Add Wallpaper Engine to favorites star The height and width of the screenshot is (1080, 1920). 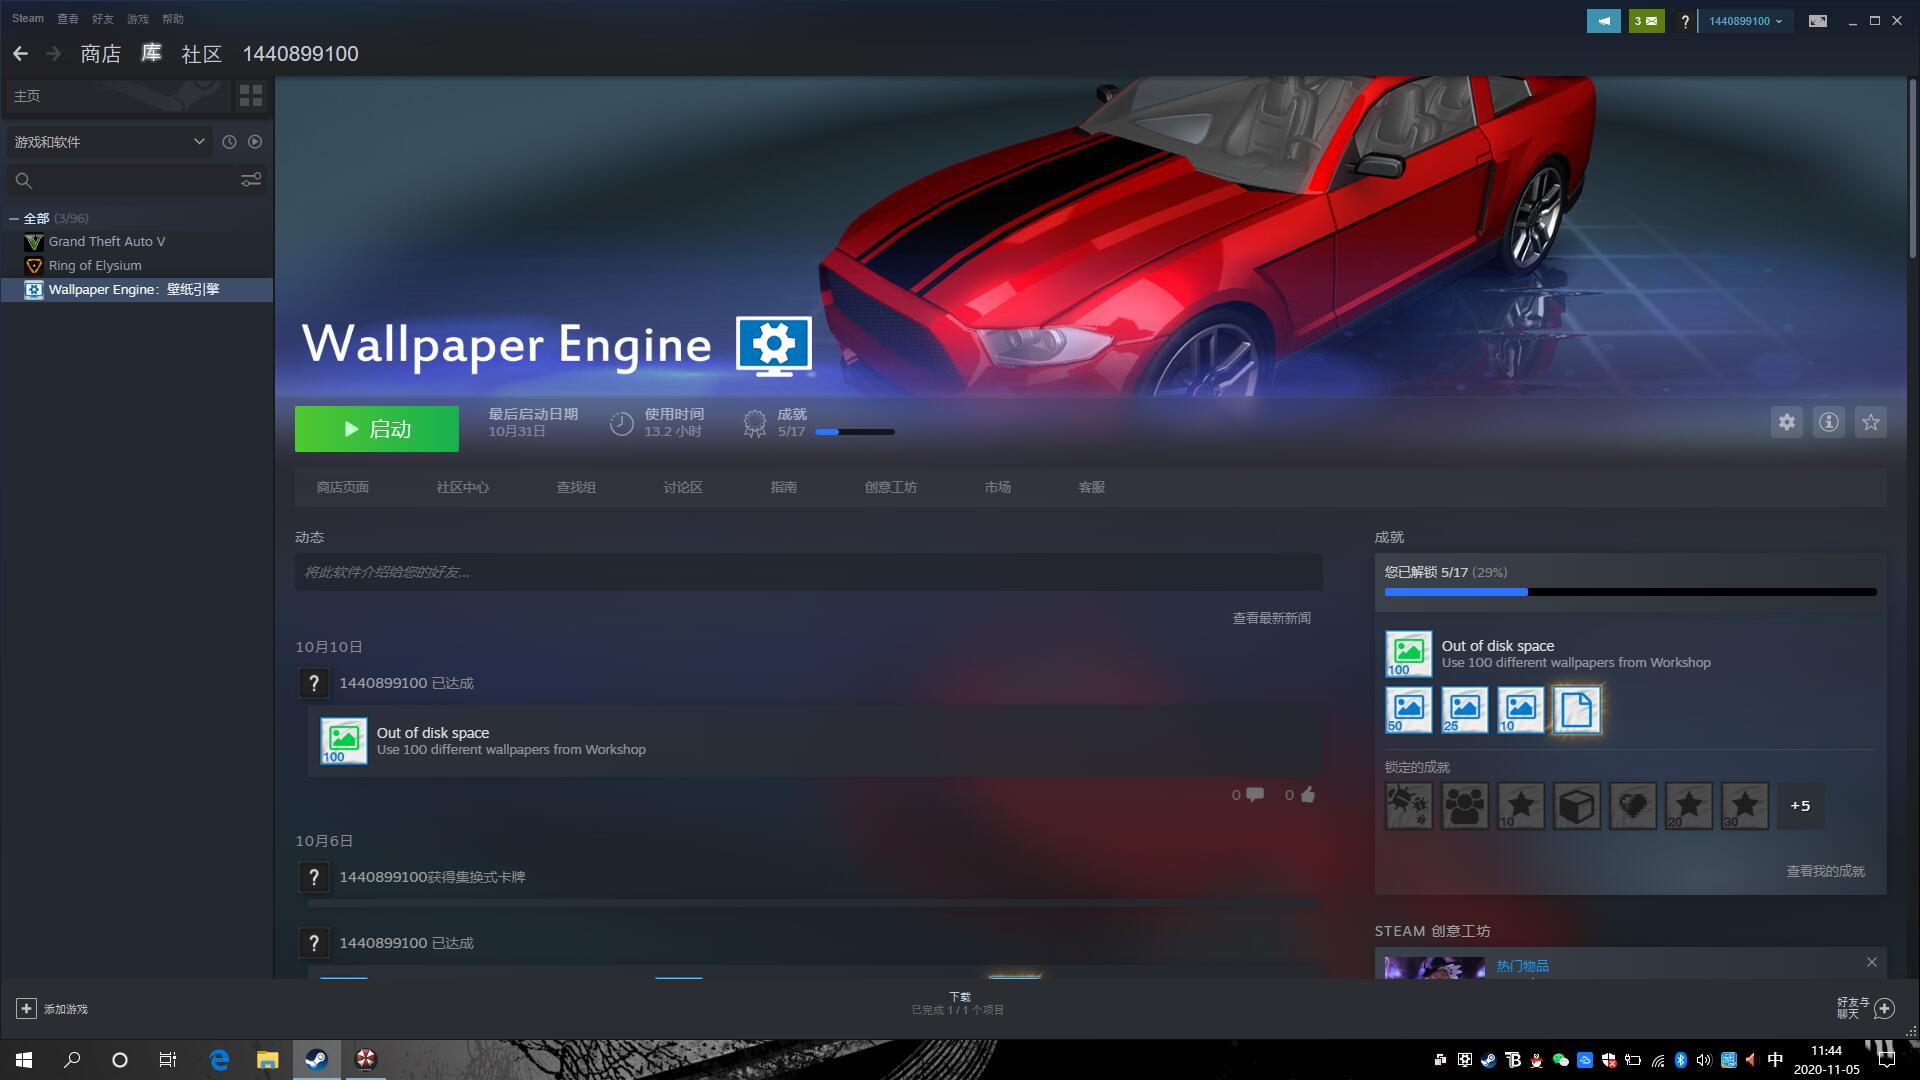(1871, 422)
